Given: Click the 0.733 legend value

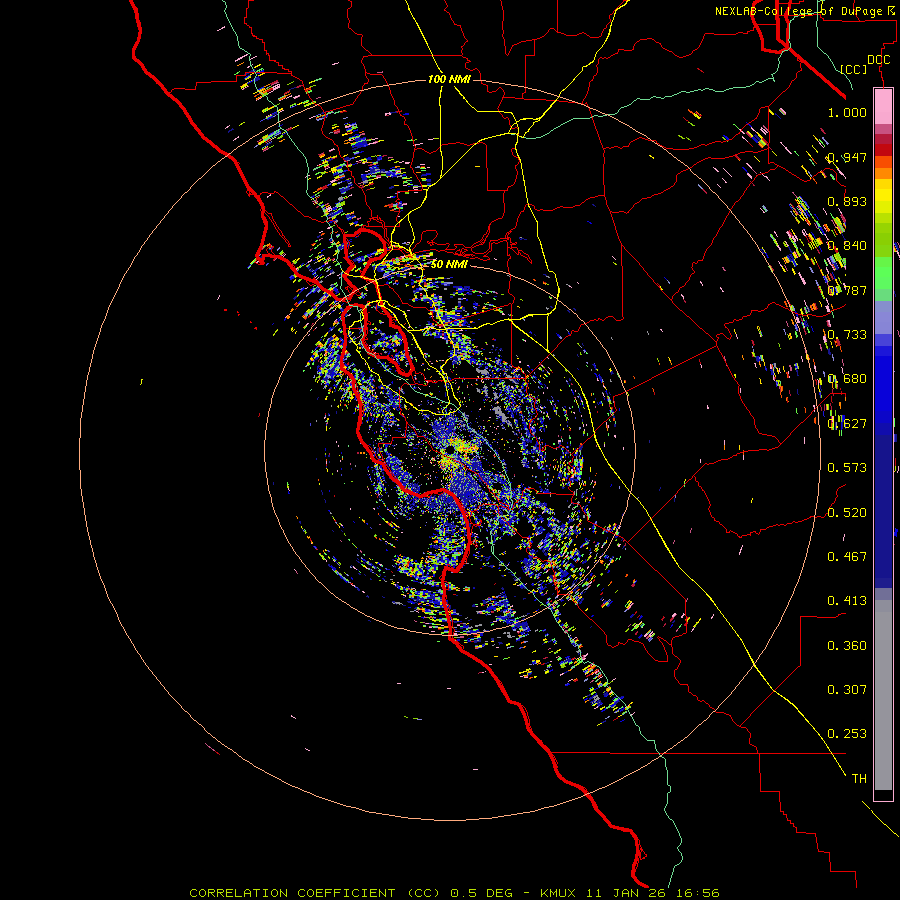Looking at the screenshot, I should point(847,335).
